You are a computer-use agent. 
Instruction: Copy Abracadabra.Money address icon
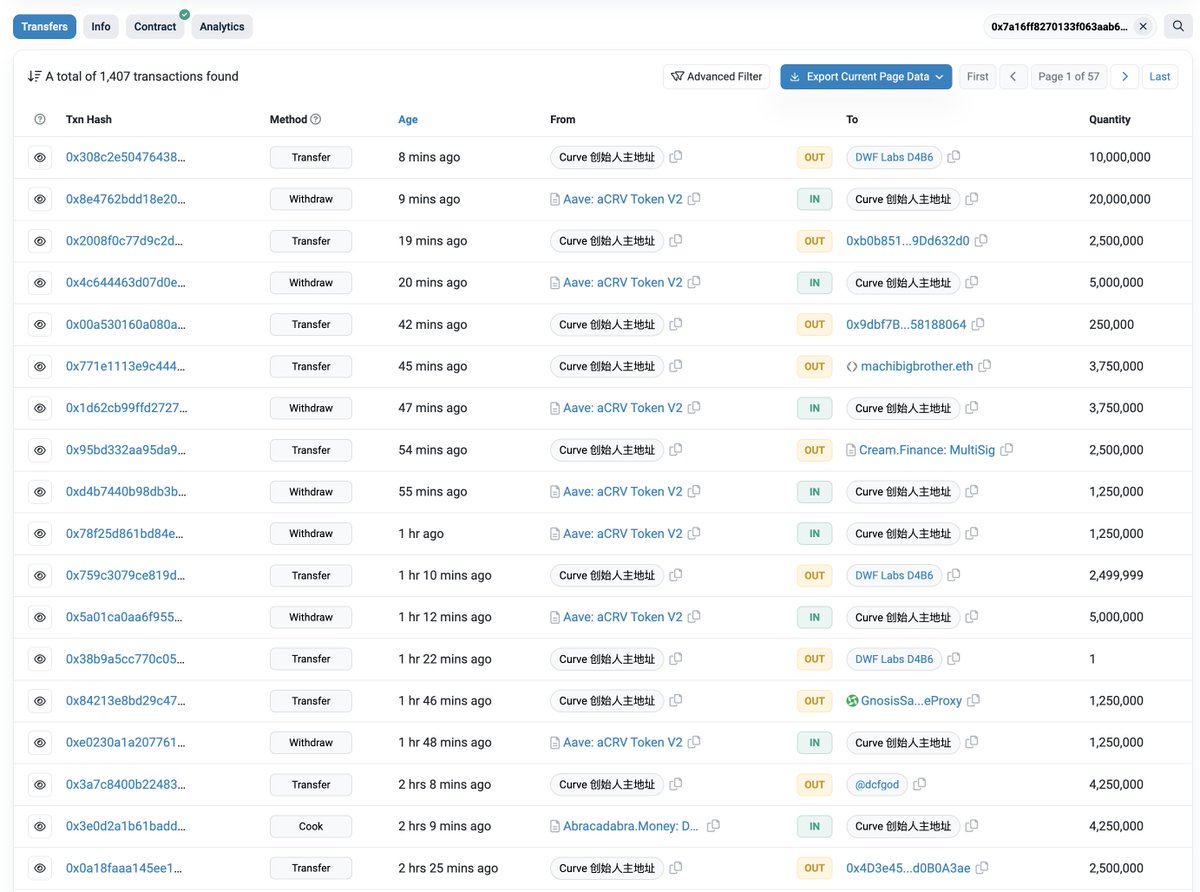pyautogui.click(x=713, y=826)
